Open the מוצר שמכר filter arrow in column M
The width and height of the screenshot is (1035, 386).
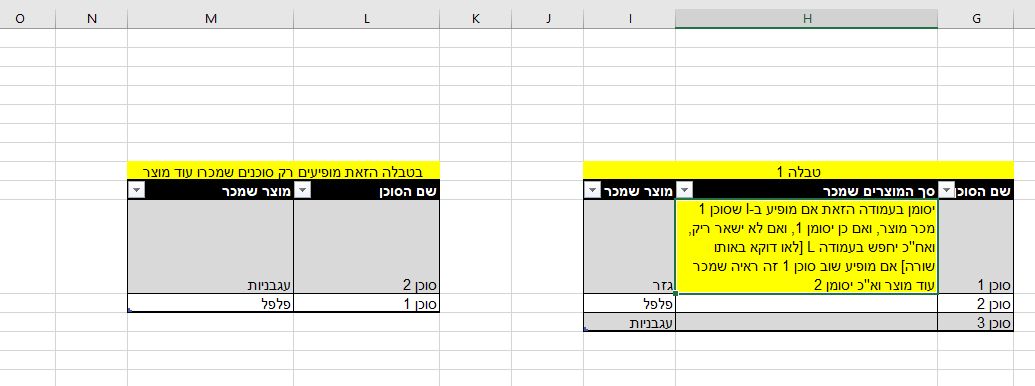(x=136, y=191)
